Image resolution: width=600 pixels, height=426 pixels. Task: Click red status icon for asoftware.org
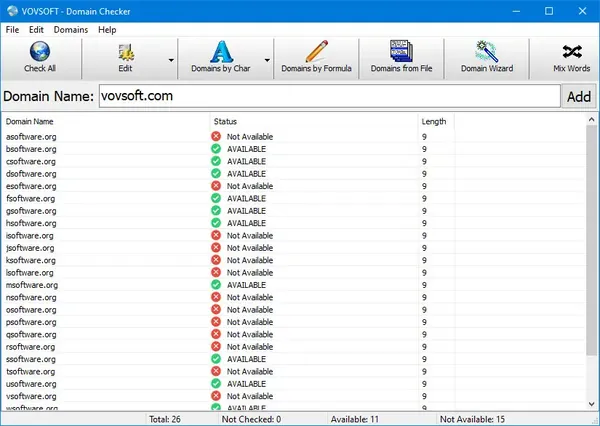pyautogui.click(x=216, y=136)
